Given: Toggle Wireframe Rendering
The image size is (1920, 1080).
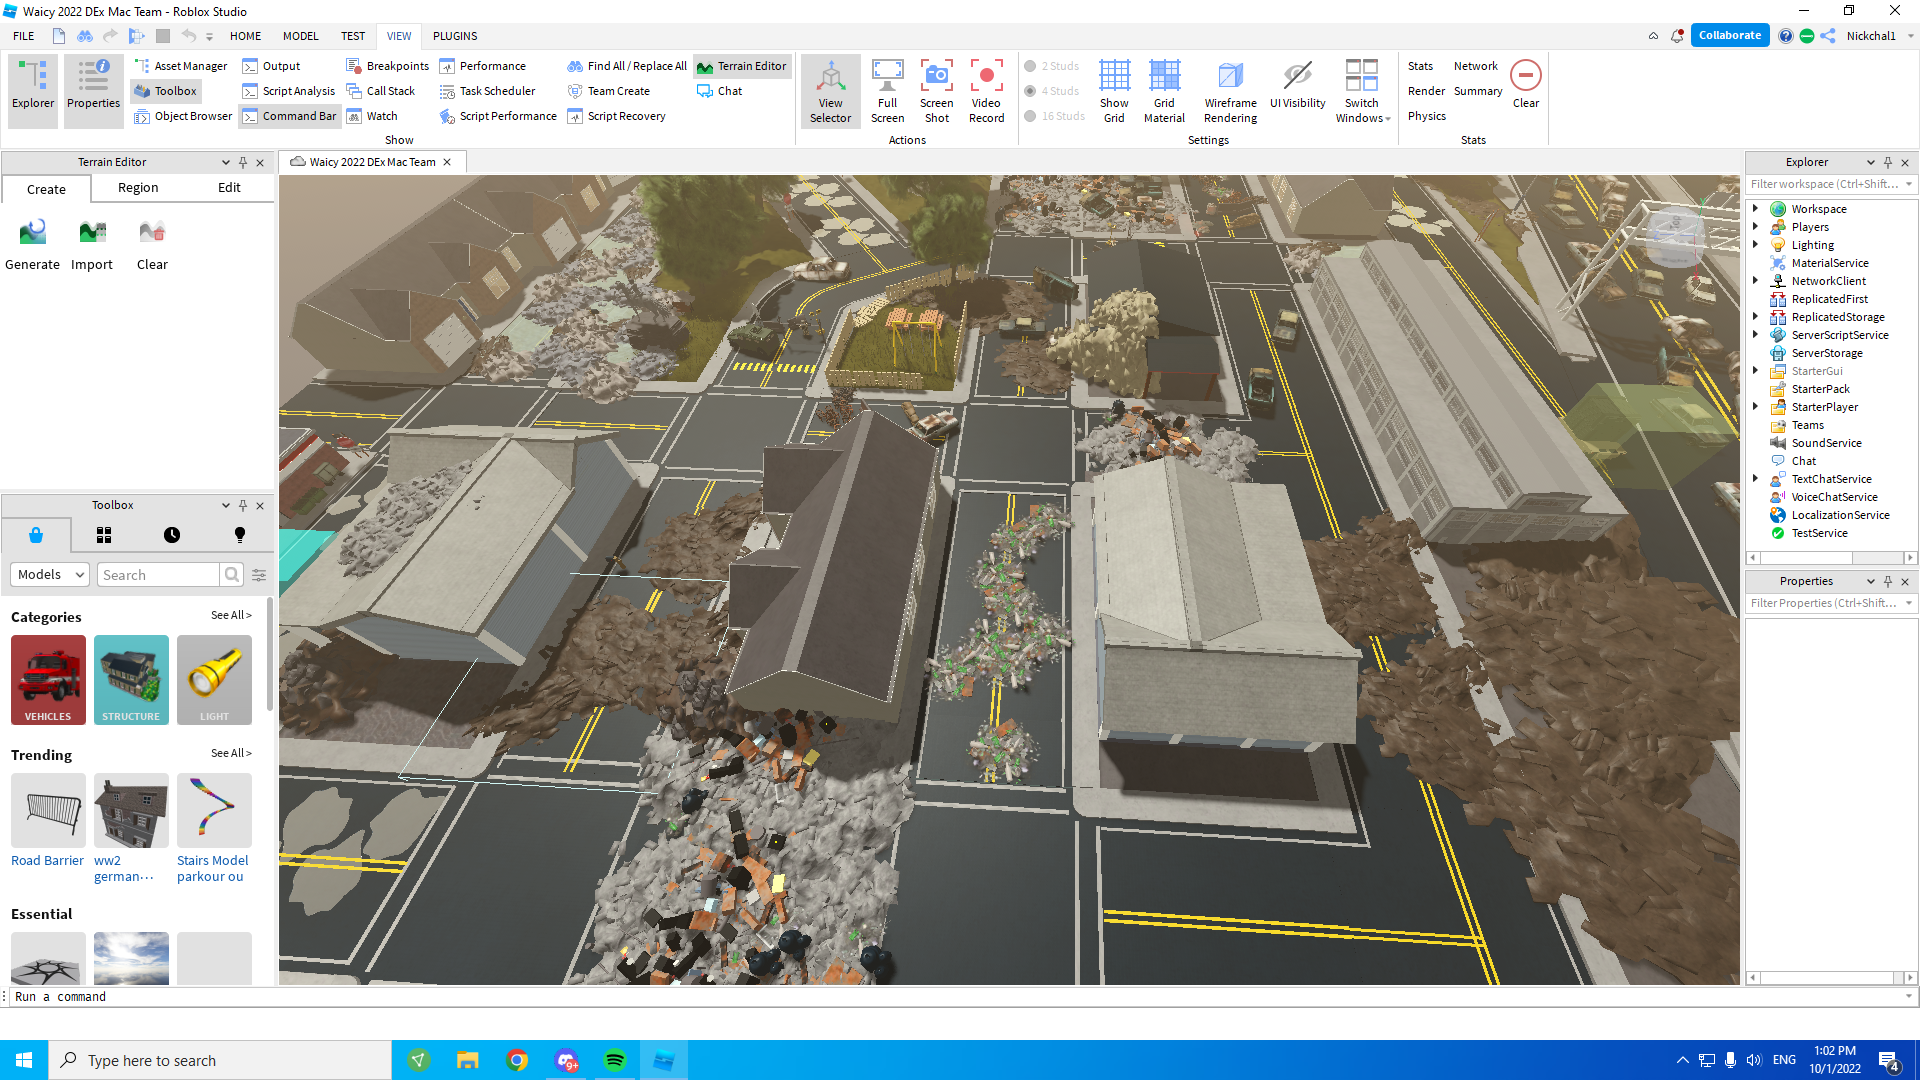Looking at the screenshot, I should [x=1230, y=91].
